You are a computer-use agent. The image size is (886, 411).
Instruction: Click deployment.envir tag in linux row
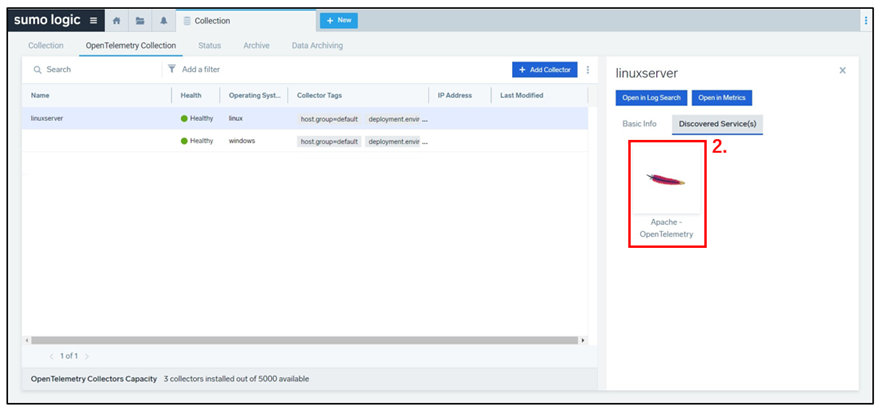(x=394, y=119)
